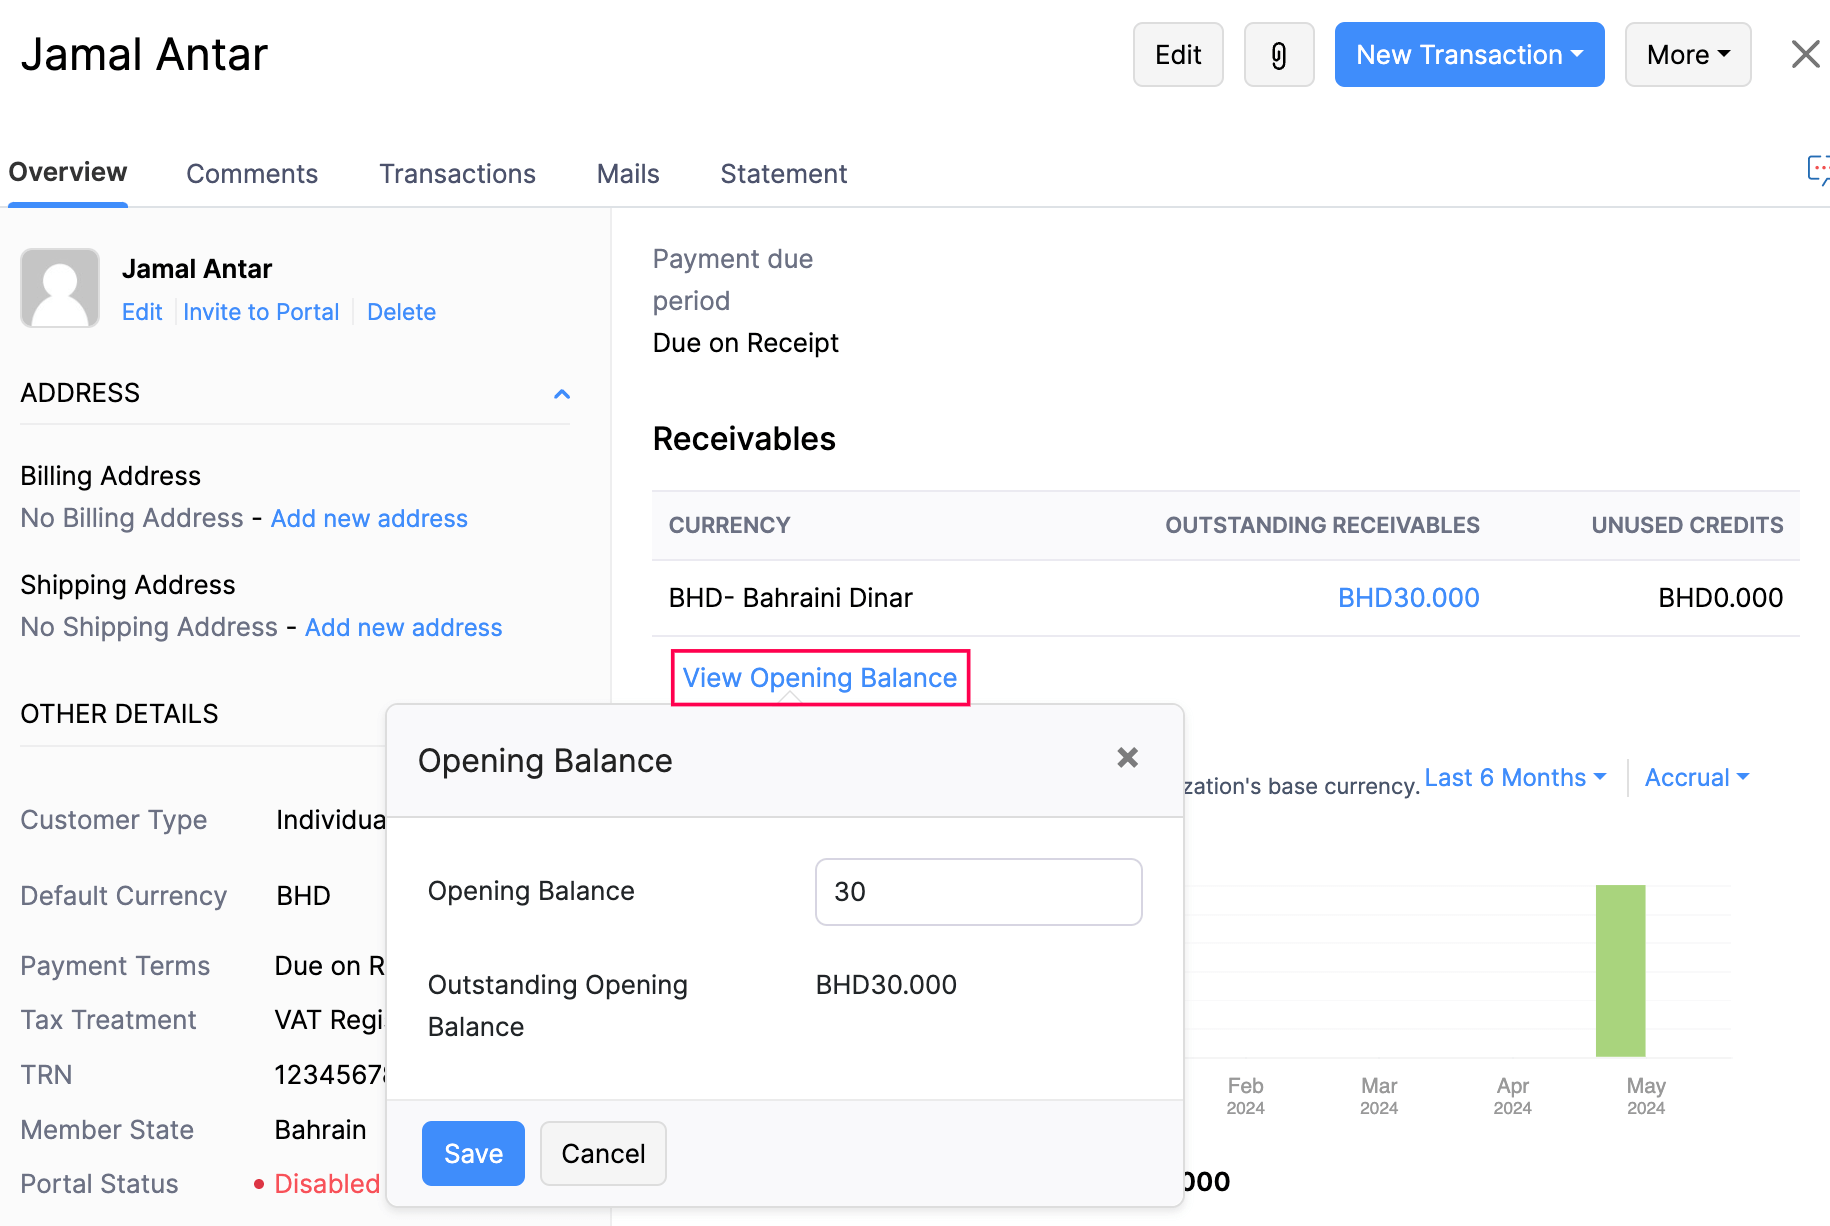
Task: Click Jamal Antar's profile avatar
Action: point(60,288)
